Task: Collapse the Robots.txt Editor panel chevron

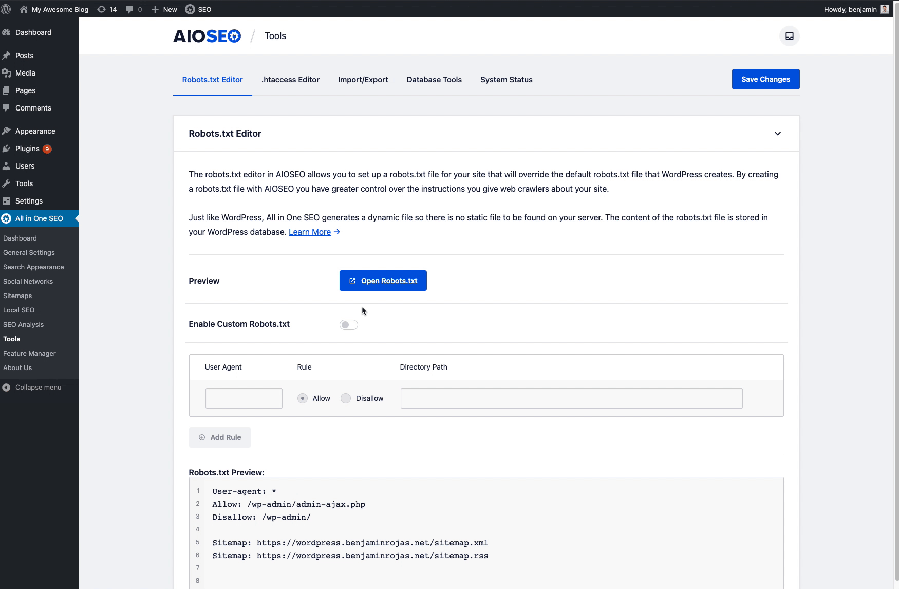Action: tap(777, 134)
